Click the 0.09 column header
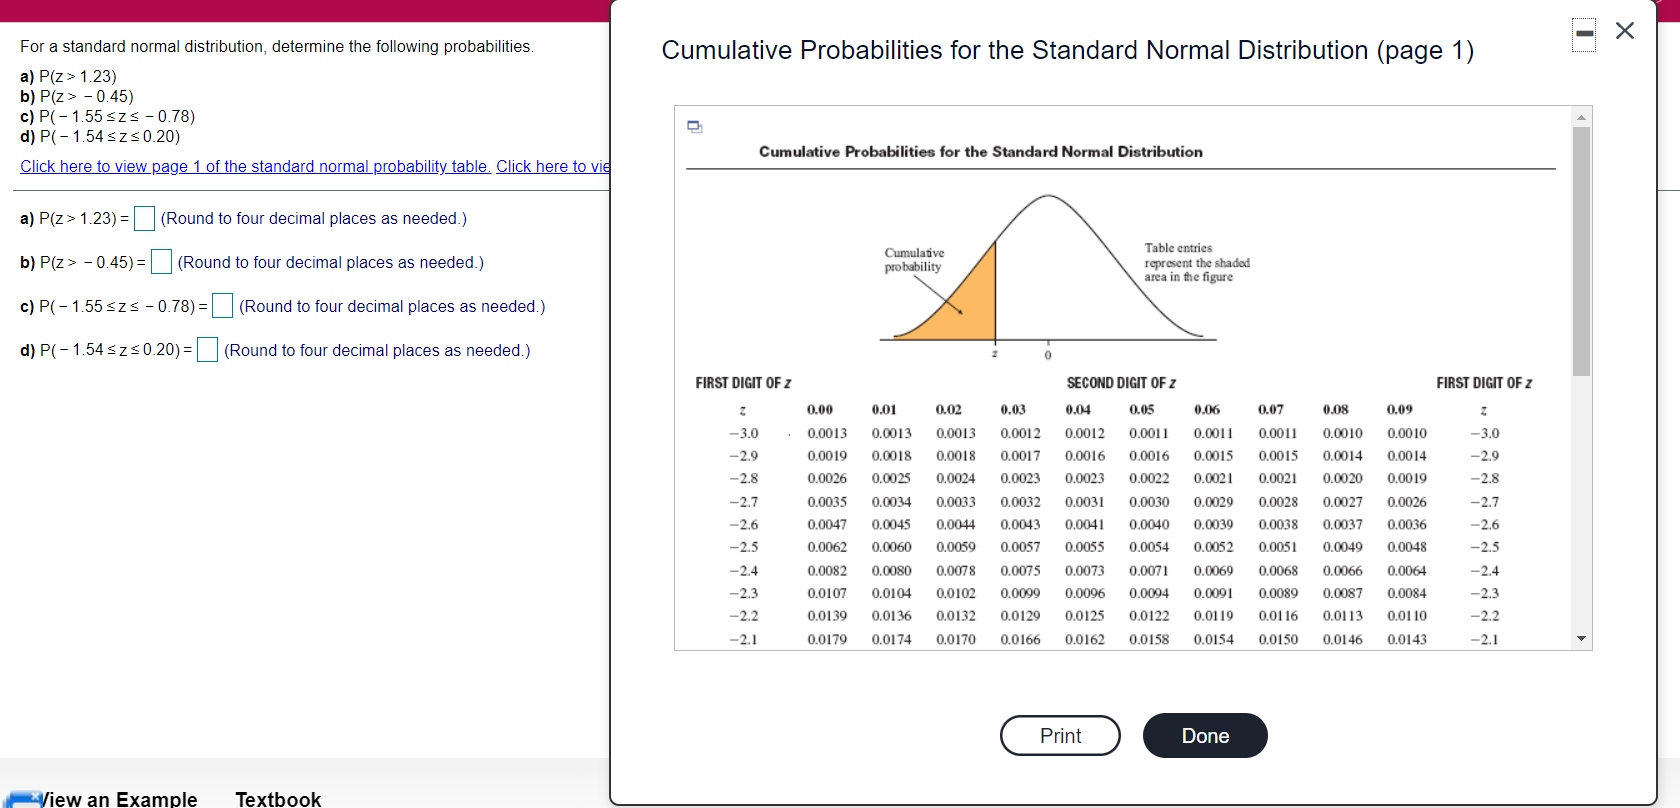 pos(1400,410)
